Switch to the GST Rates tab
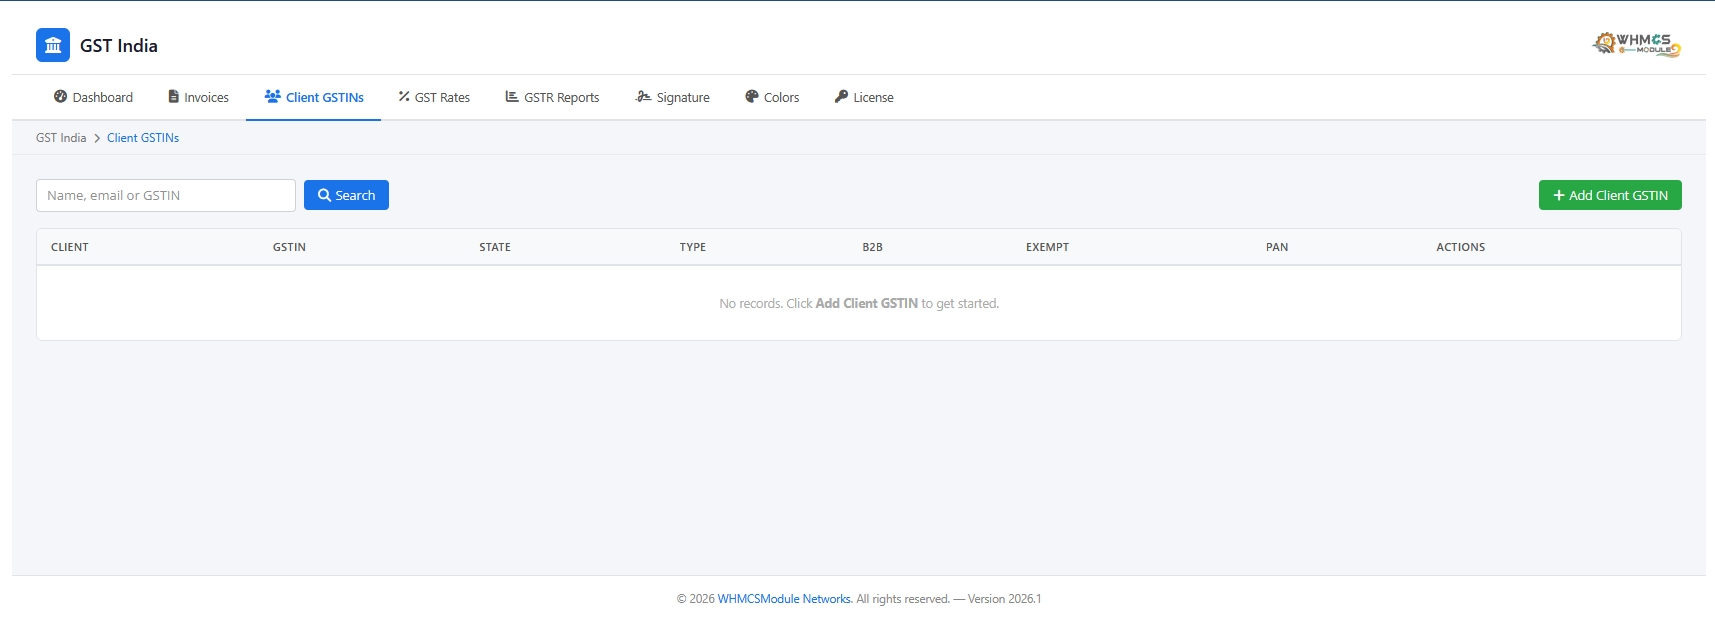Screen dimensions: 1715x627 point(434,97)
